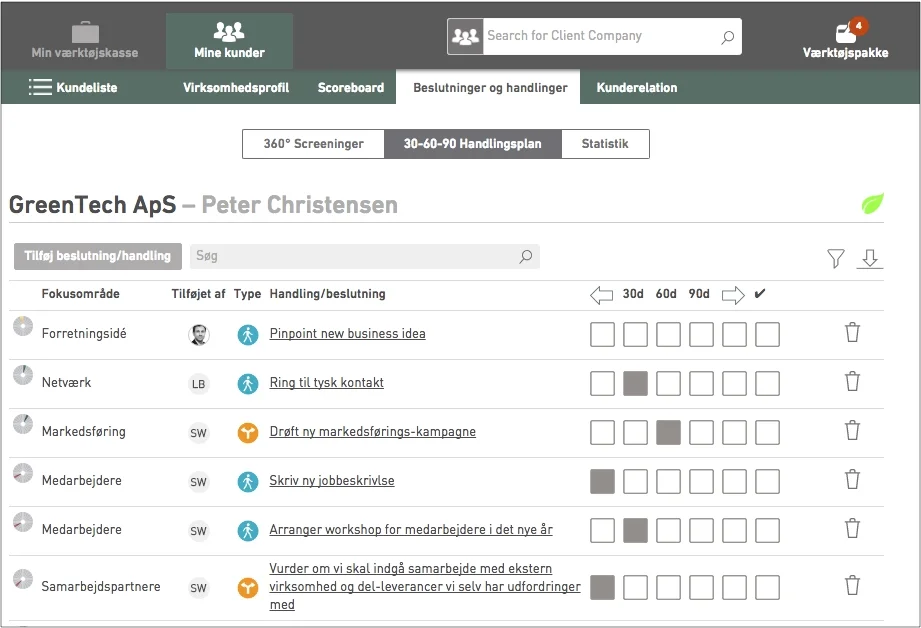921x628 pixels.
Task: Click LB avatar in Netværk row
Action: point(199,384)
